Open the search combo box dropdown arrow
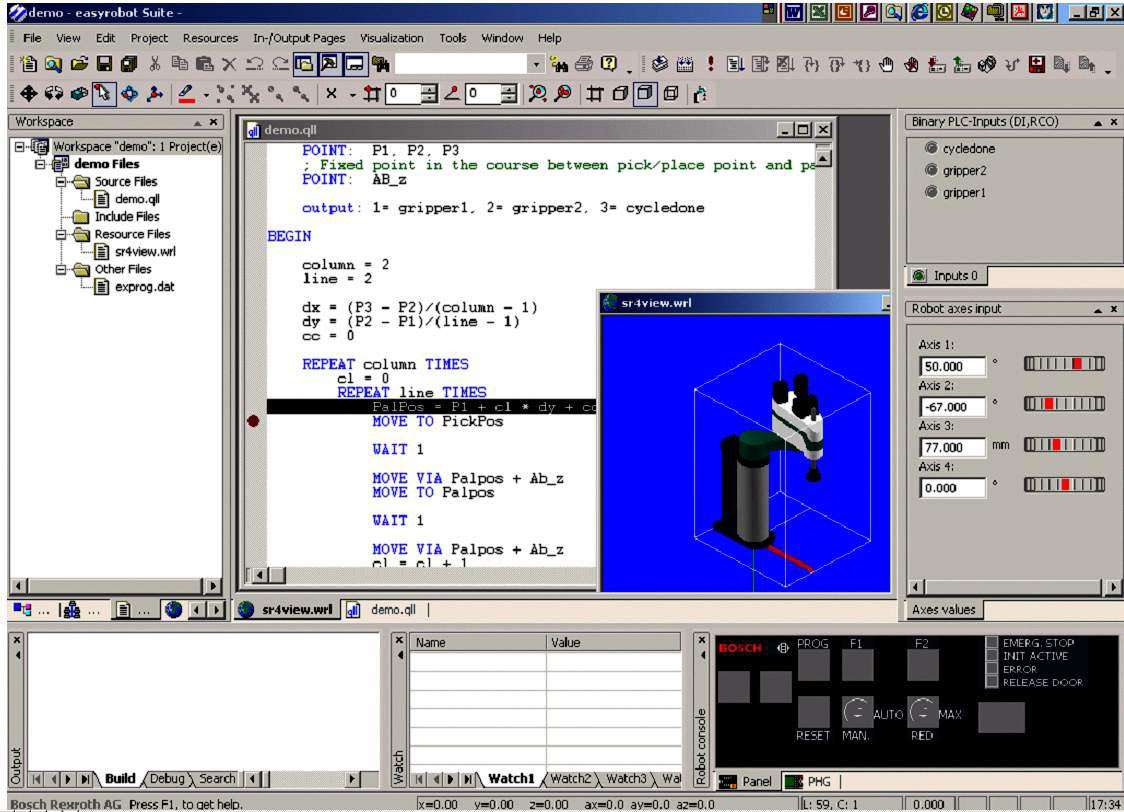The width and height of the screenshot is (1124, 812). pos(535,65)
